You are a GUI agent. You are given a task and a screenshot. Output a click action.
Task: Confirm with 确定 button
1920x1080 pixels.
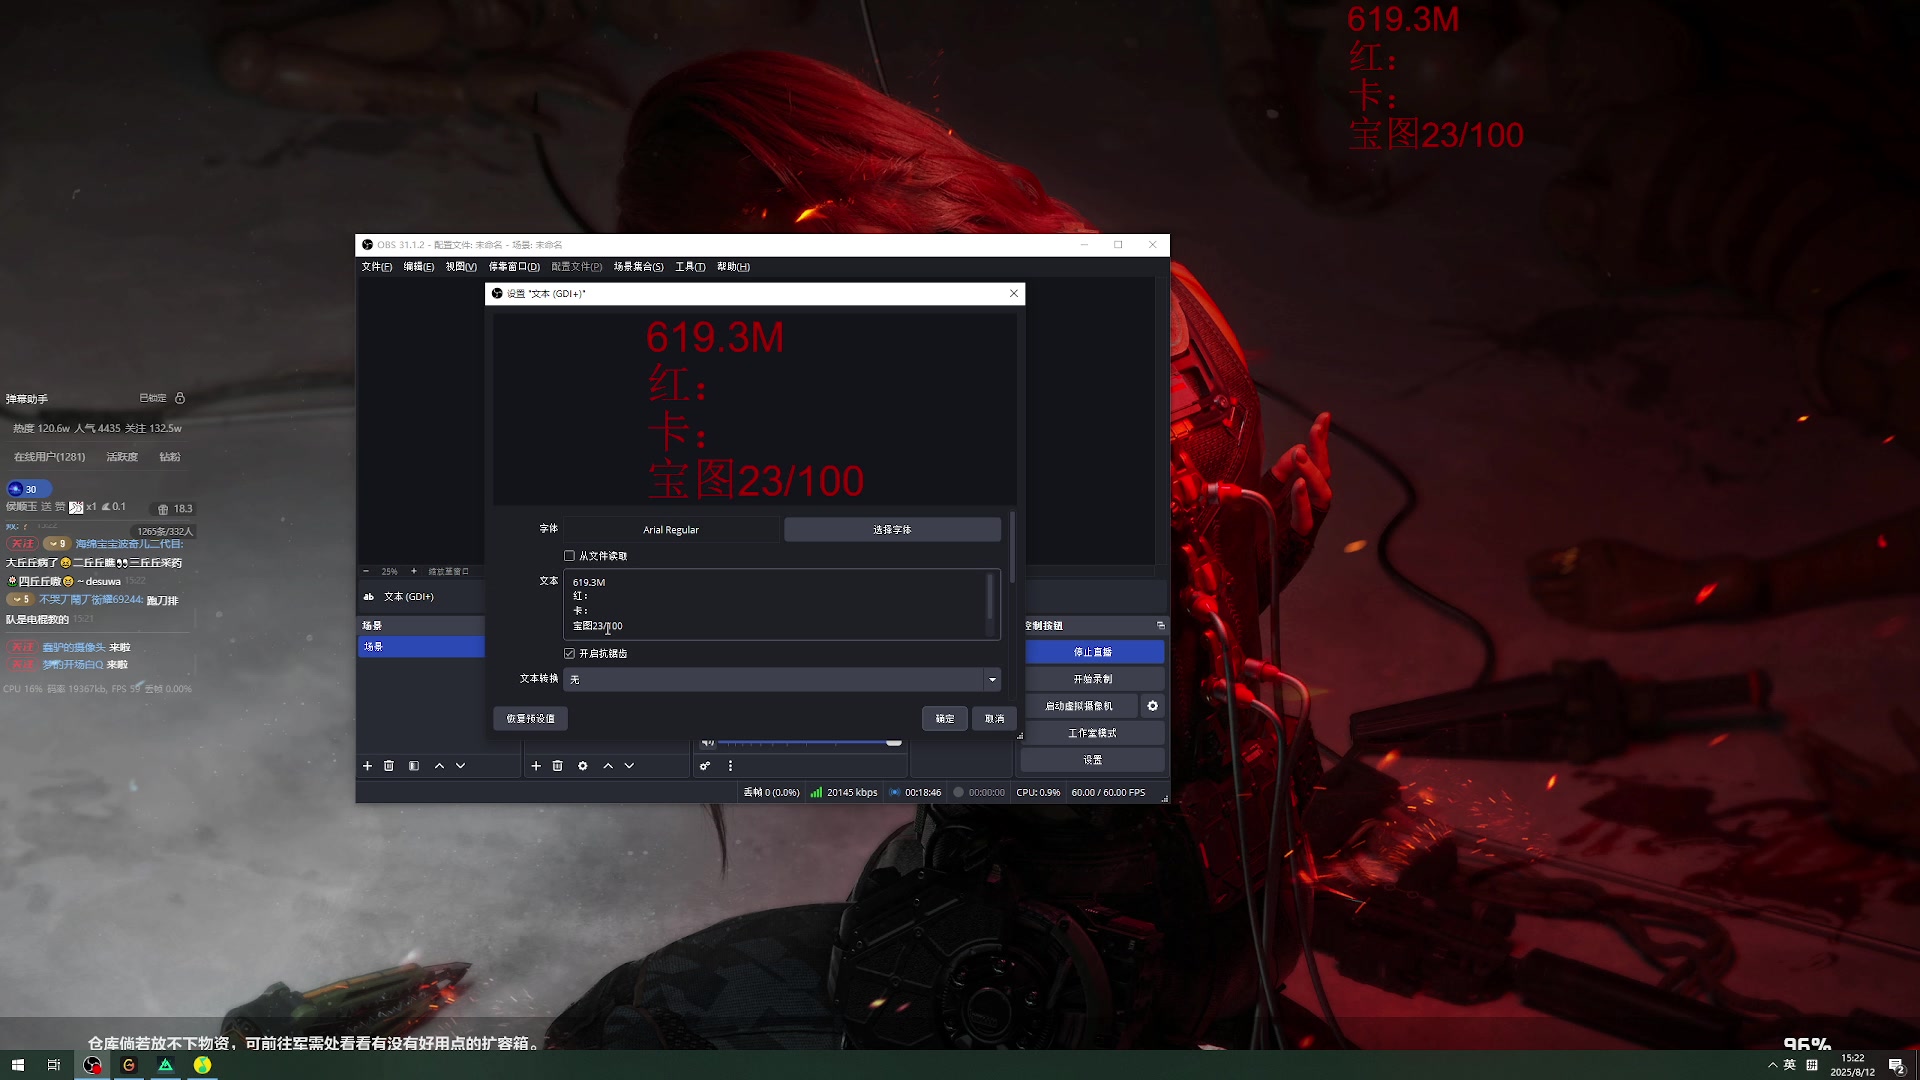click(945, 719)
